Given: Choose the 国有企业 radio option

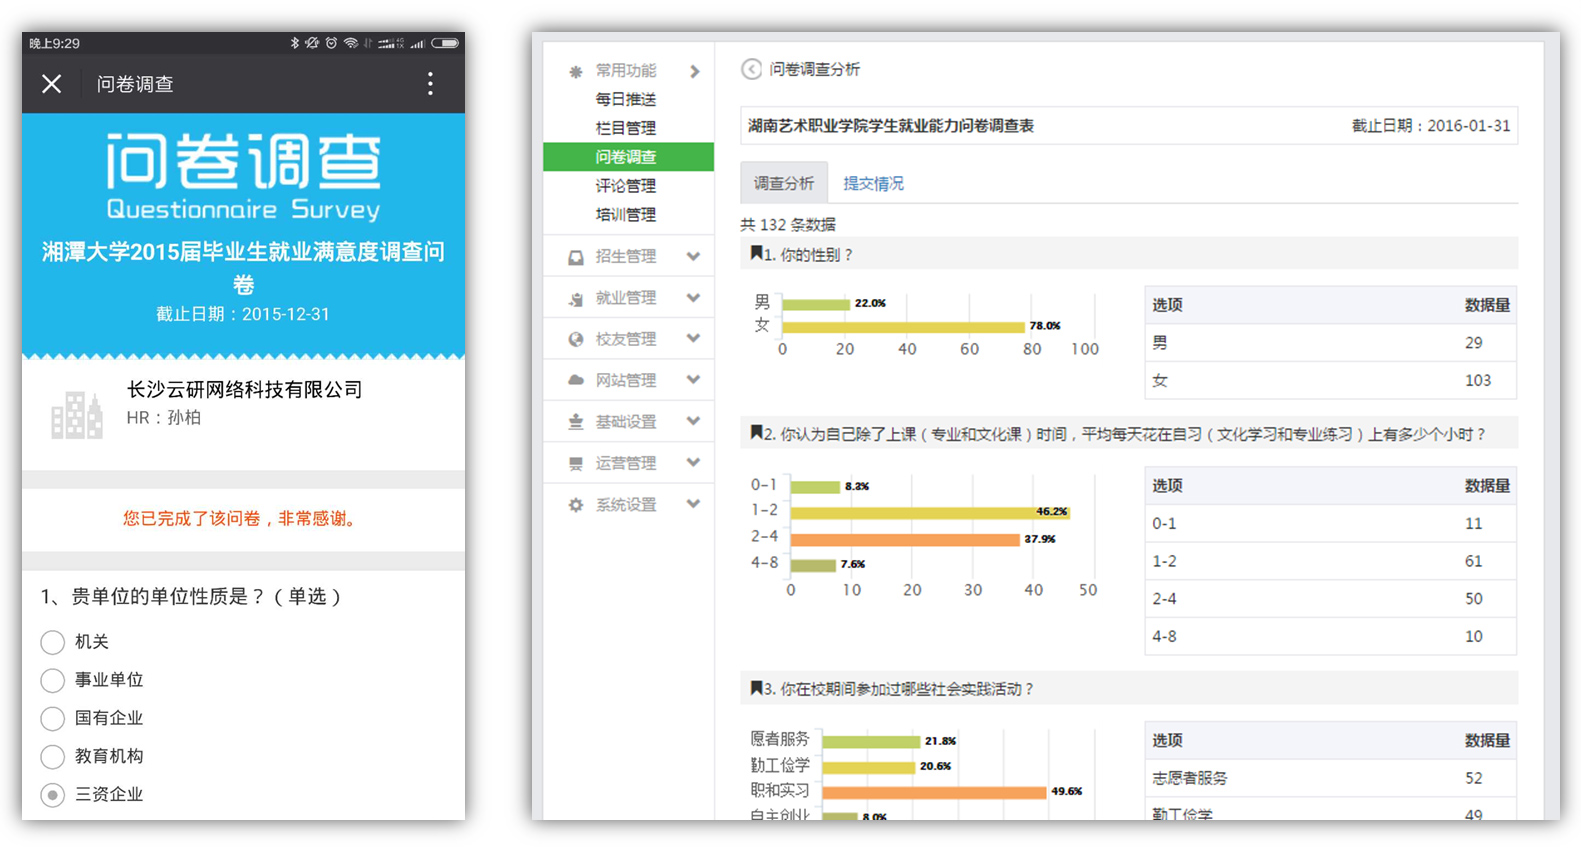Looking at the screenshot, I should (x=53, y=718).
